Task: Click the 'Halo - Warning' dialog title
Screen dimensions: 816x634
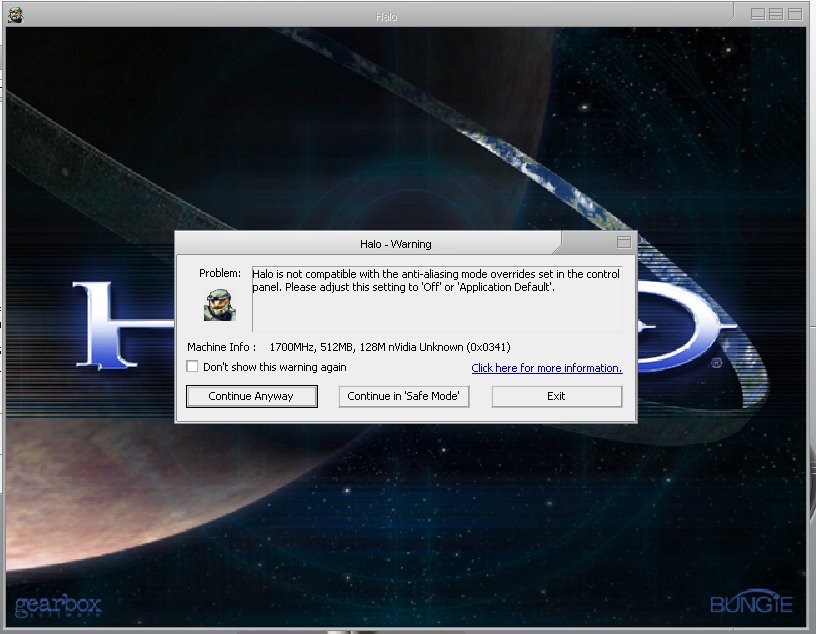Action: 396,244
